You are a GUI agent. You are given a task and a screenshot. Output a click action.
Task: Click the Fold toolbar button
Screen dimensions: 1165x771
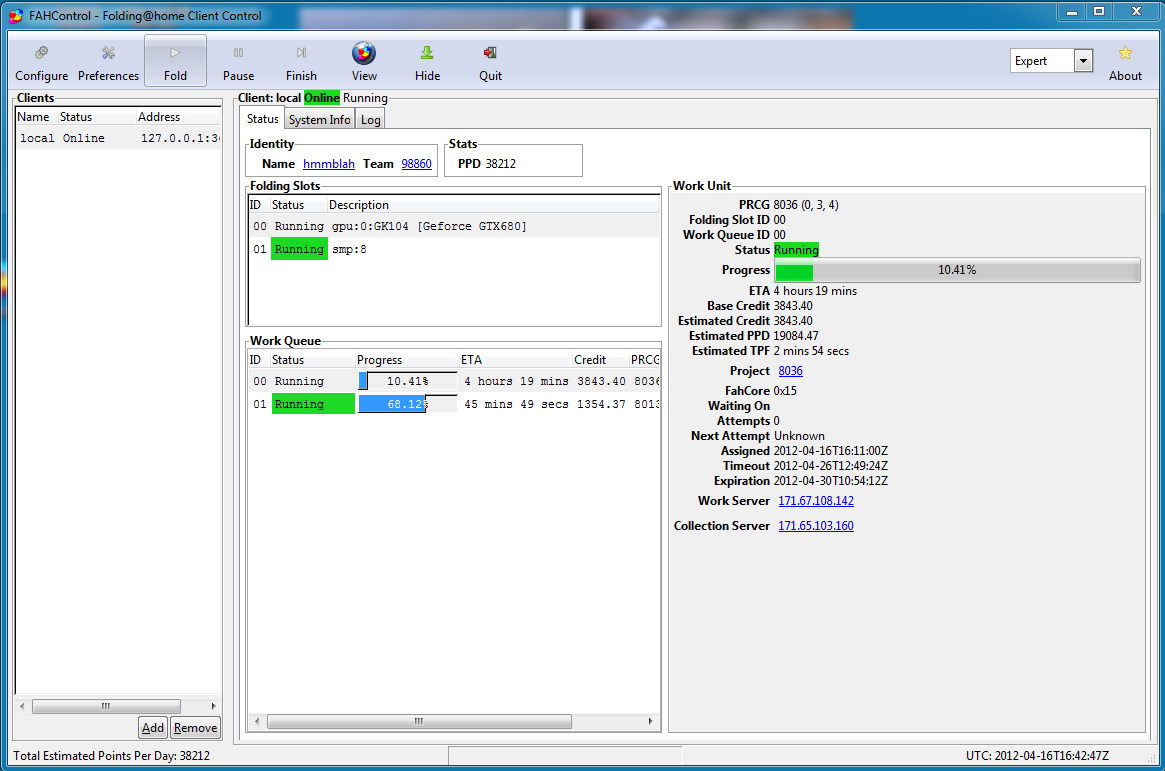[x=175, y=62]
